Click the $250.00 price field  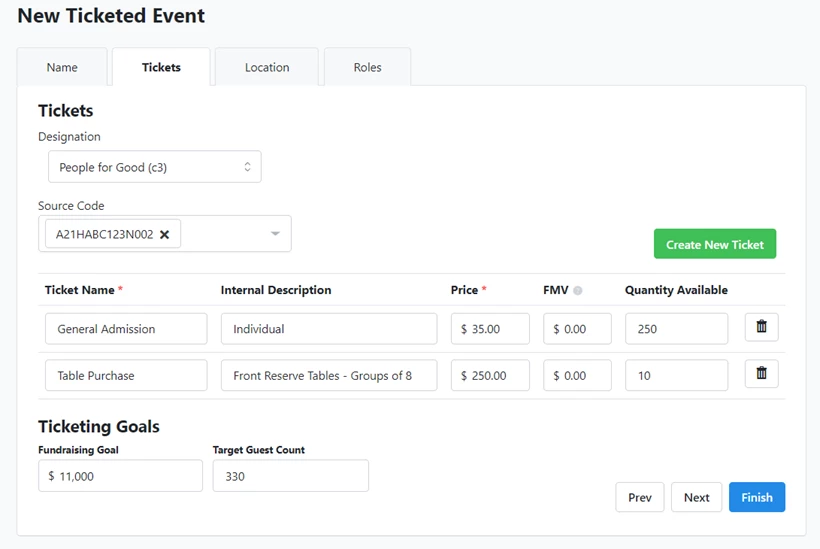point(490,375)
